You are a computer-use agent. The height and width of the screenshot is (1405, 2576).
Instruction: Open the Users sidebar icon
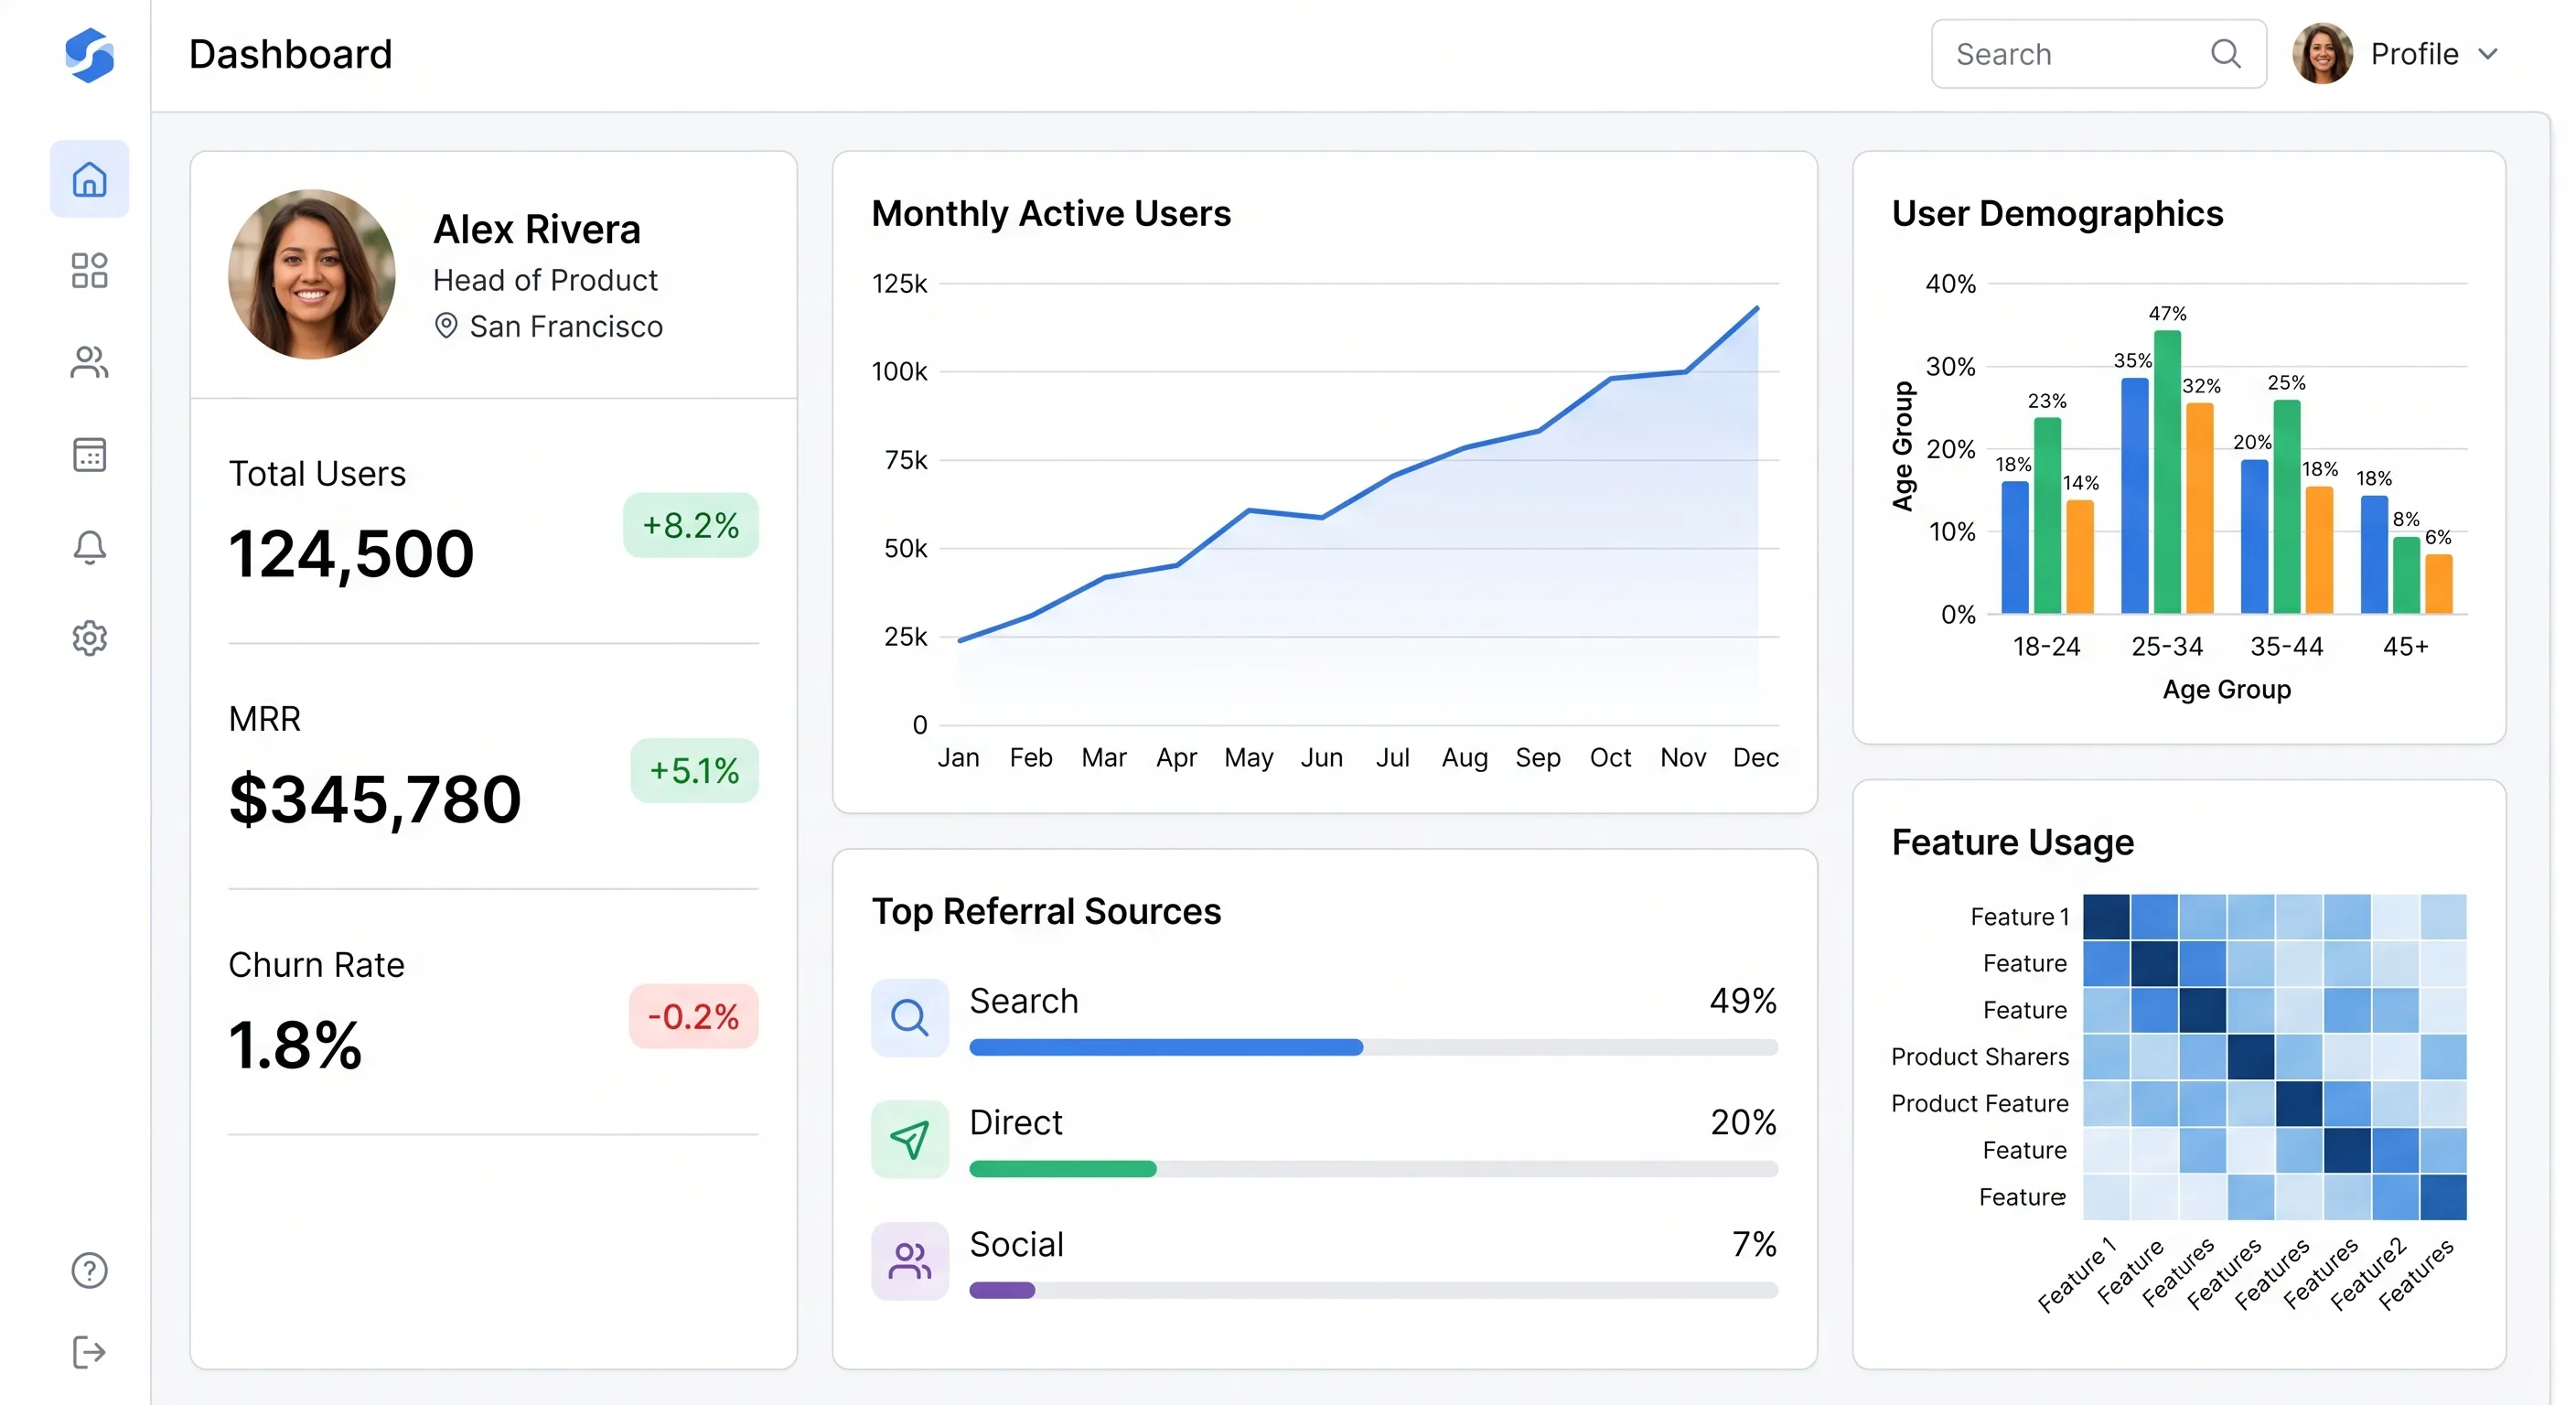click(89, 362)
